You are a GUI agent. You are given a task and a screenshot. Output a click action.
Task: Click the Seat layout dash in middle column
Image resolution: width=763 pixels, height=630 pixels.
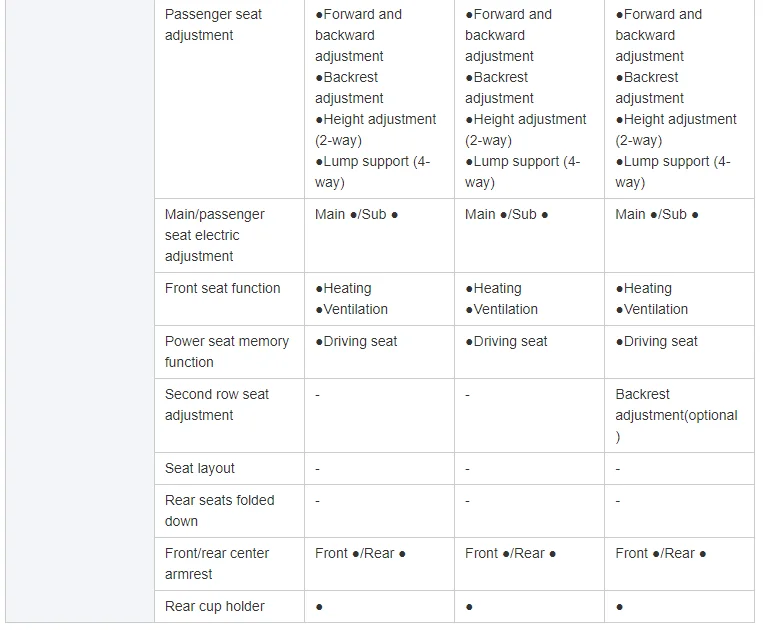click(467, 468)
